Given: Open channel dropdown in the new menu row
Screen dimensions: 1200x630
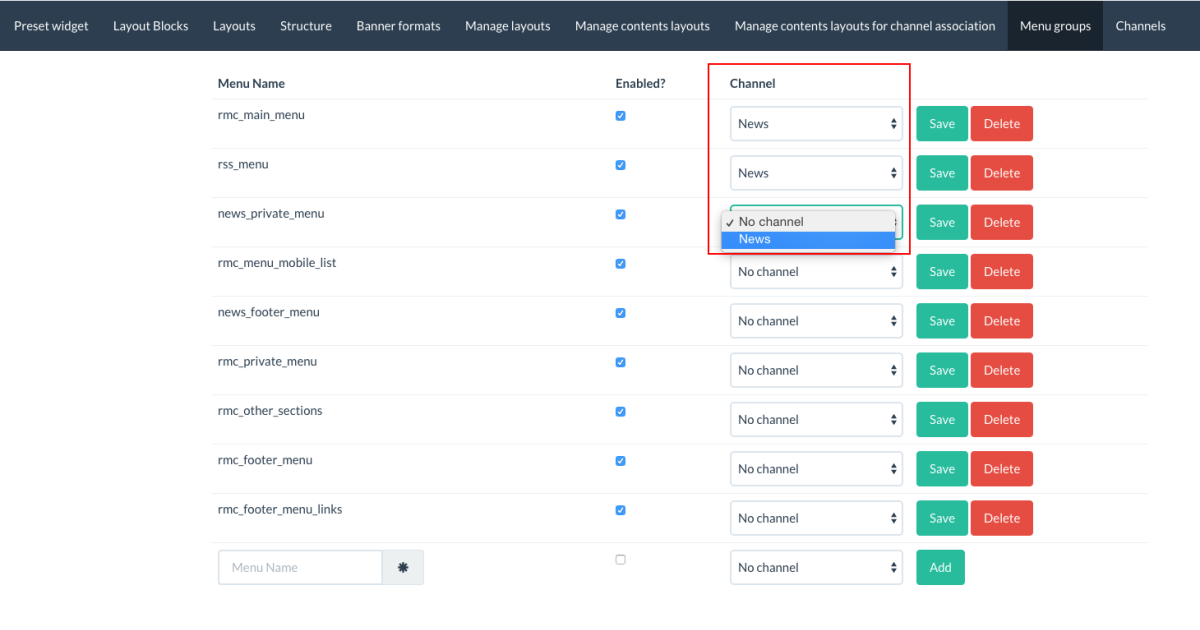Looking at the screenshot, I should [816, 567].
